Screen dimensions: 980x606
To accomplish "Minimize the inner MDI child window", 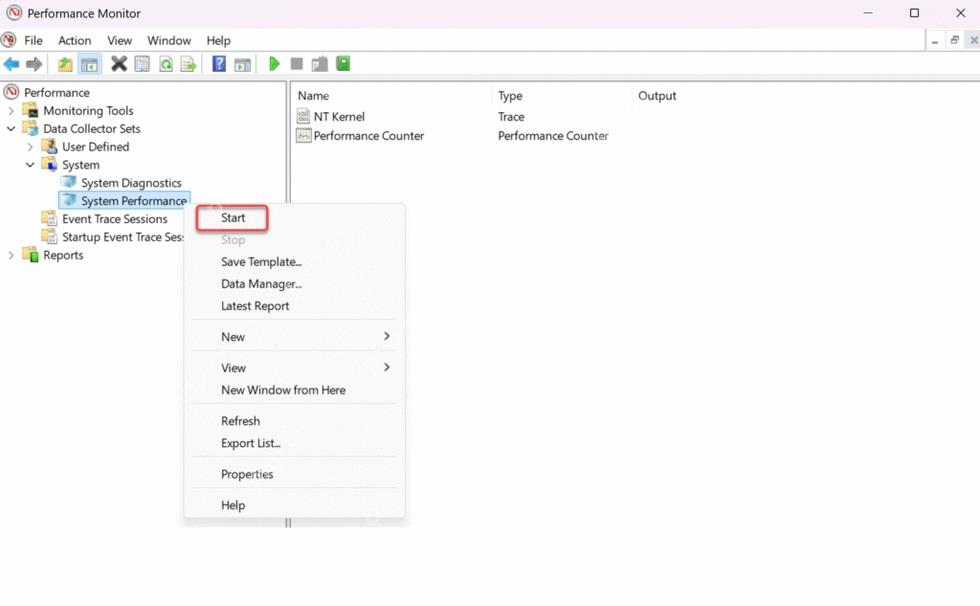I will [934, 41].
